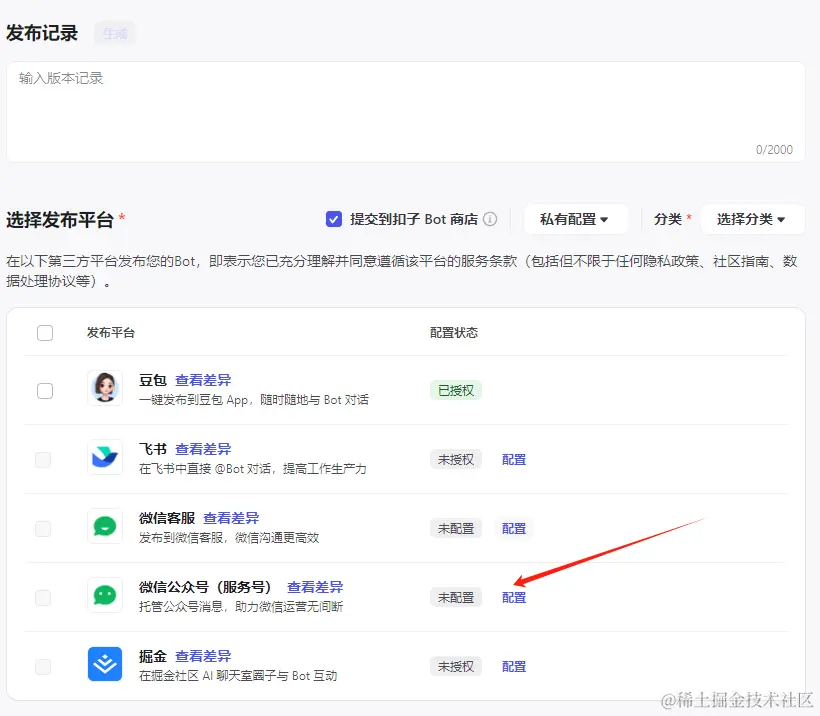Screen dimensions: 820x716
Task: Click the 掘金 blue platform icon
Action: pos(105,666)
